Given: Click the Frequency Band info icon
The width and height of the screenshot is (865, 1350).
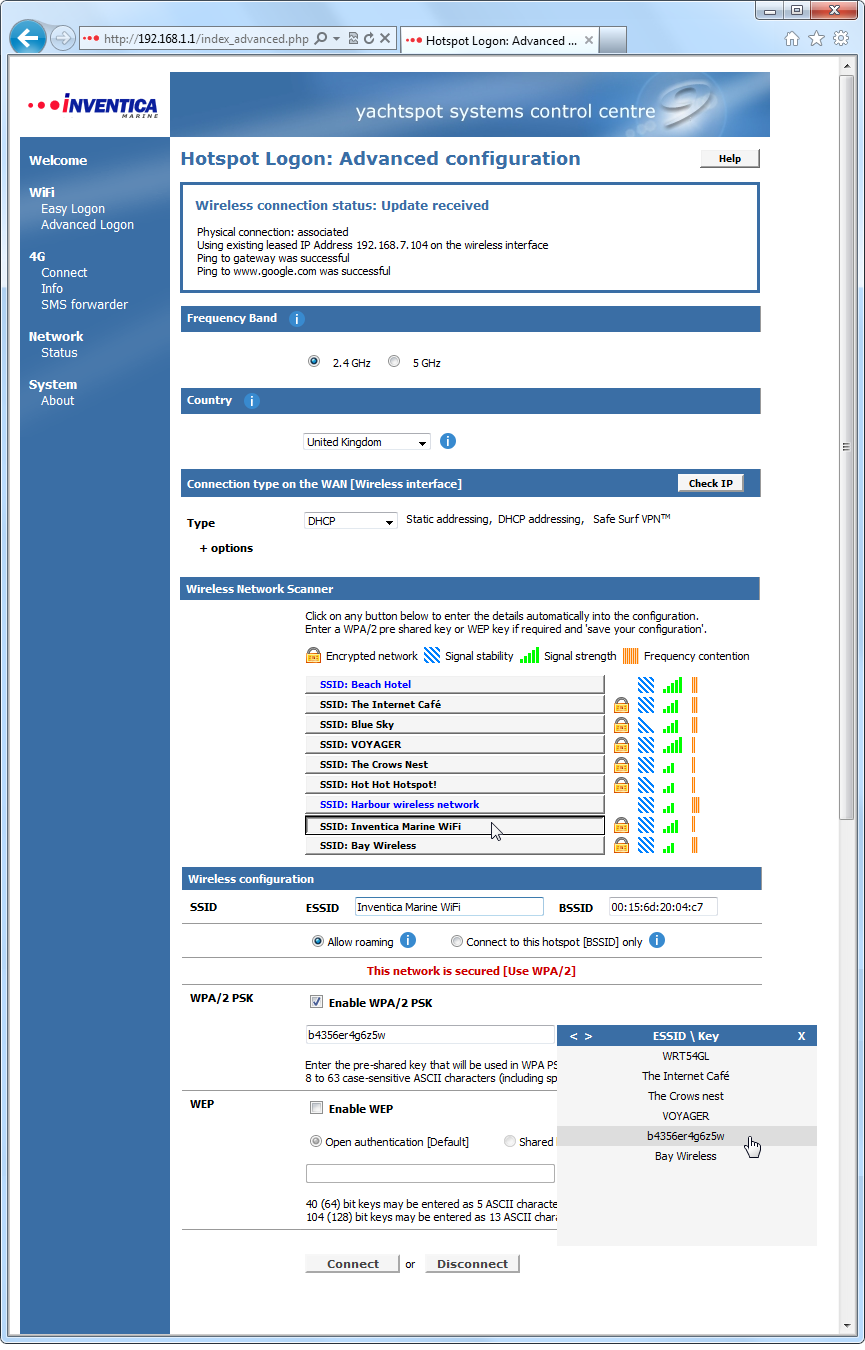Looking at the screenshot, I should [297, 319].
